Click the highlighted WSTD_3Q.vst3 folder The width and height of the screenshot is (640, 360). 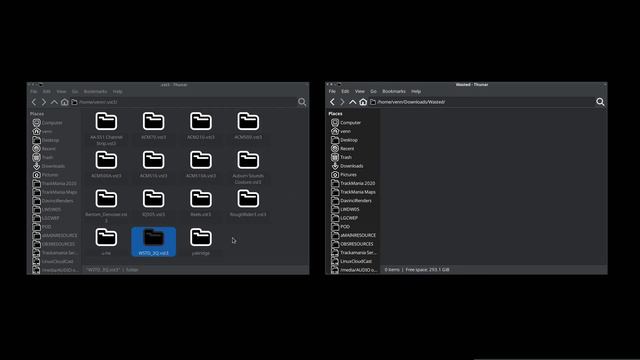(153, 242)
